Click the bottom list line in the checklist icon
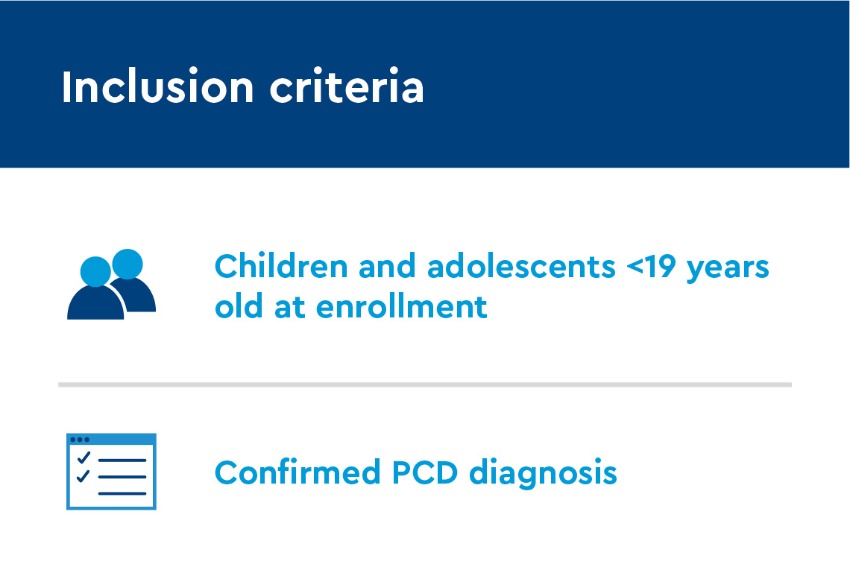 point(122,493)
